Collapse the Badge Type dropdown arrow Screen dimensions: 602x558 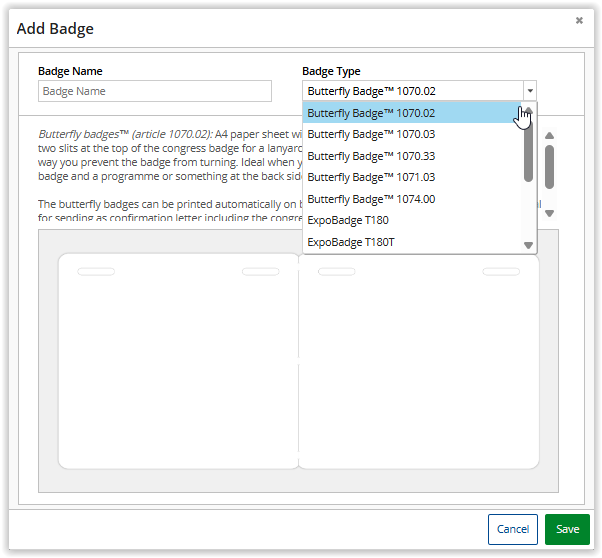(x=529, y=91)
